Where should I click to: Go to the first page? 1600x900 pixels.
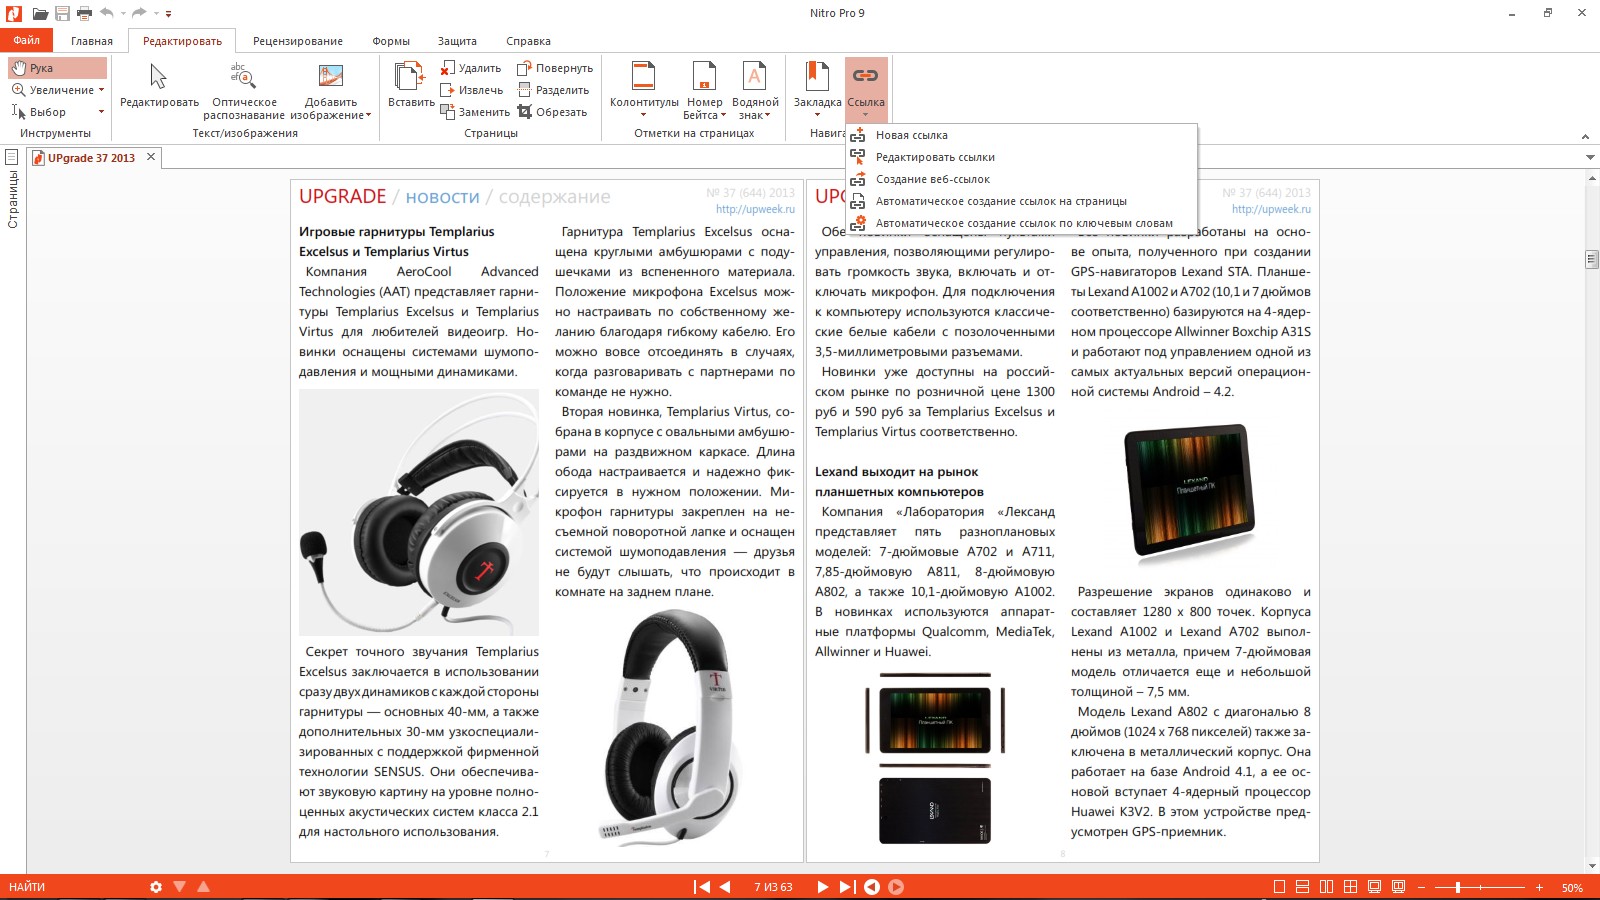point(702,887)
